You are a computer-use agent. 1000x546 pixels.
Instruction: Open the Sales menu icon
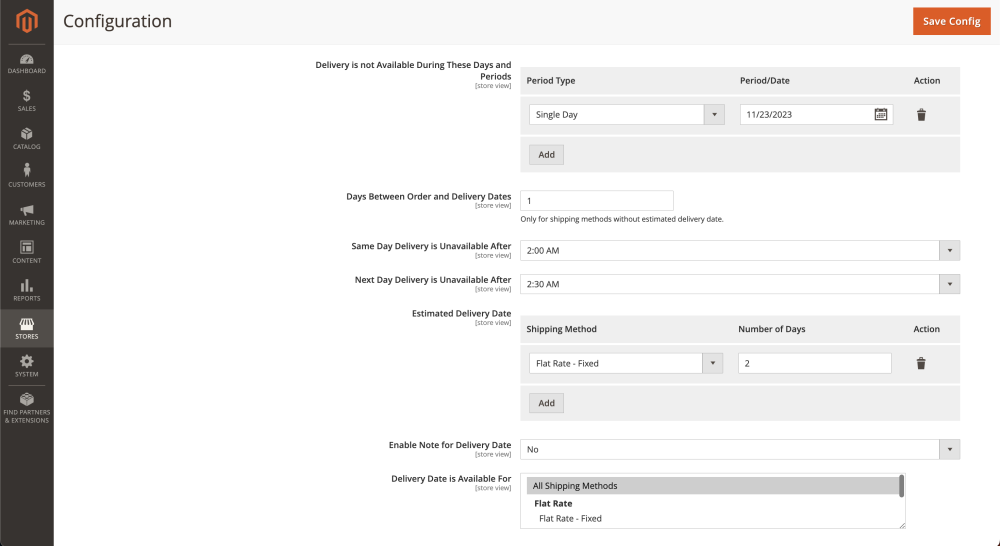tap(27, 96)
